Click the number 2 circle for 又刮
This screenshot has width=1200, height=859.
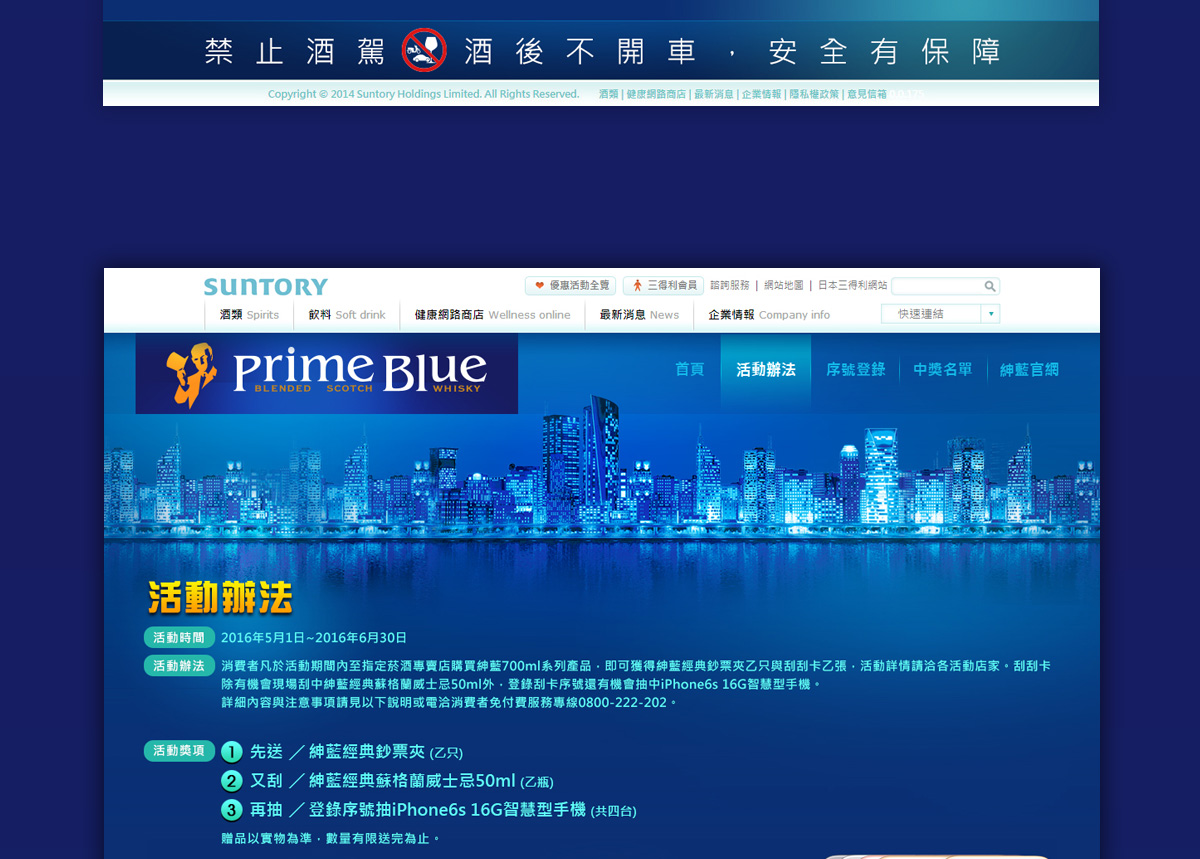click(x=232, y=781)
